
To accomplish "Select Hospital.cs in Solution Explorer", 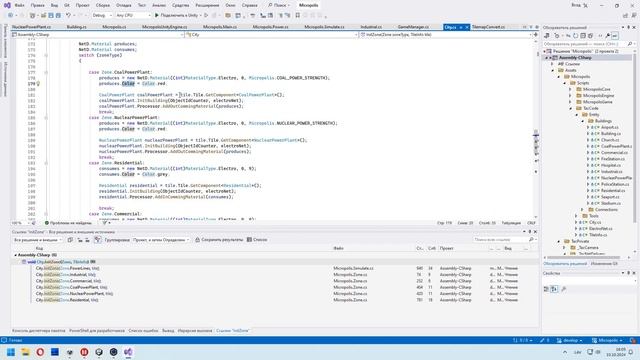I will [611, 165].
